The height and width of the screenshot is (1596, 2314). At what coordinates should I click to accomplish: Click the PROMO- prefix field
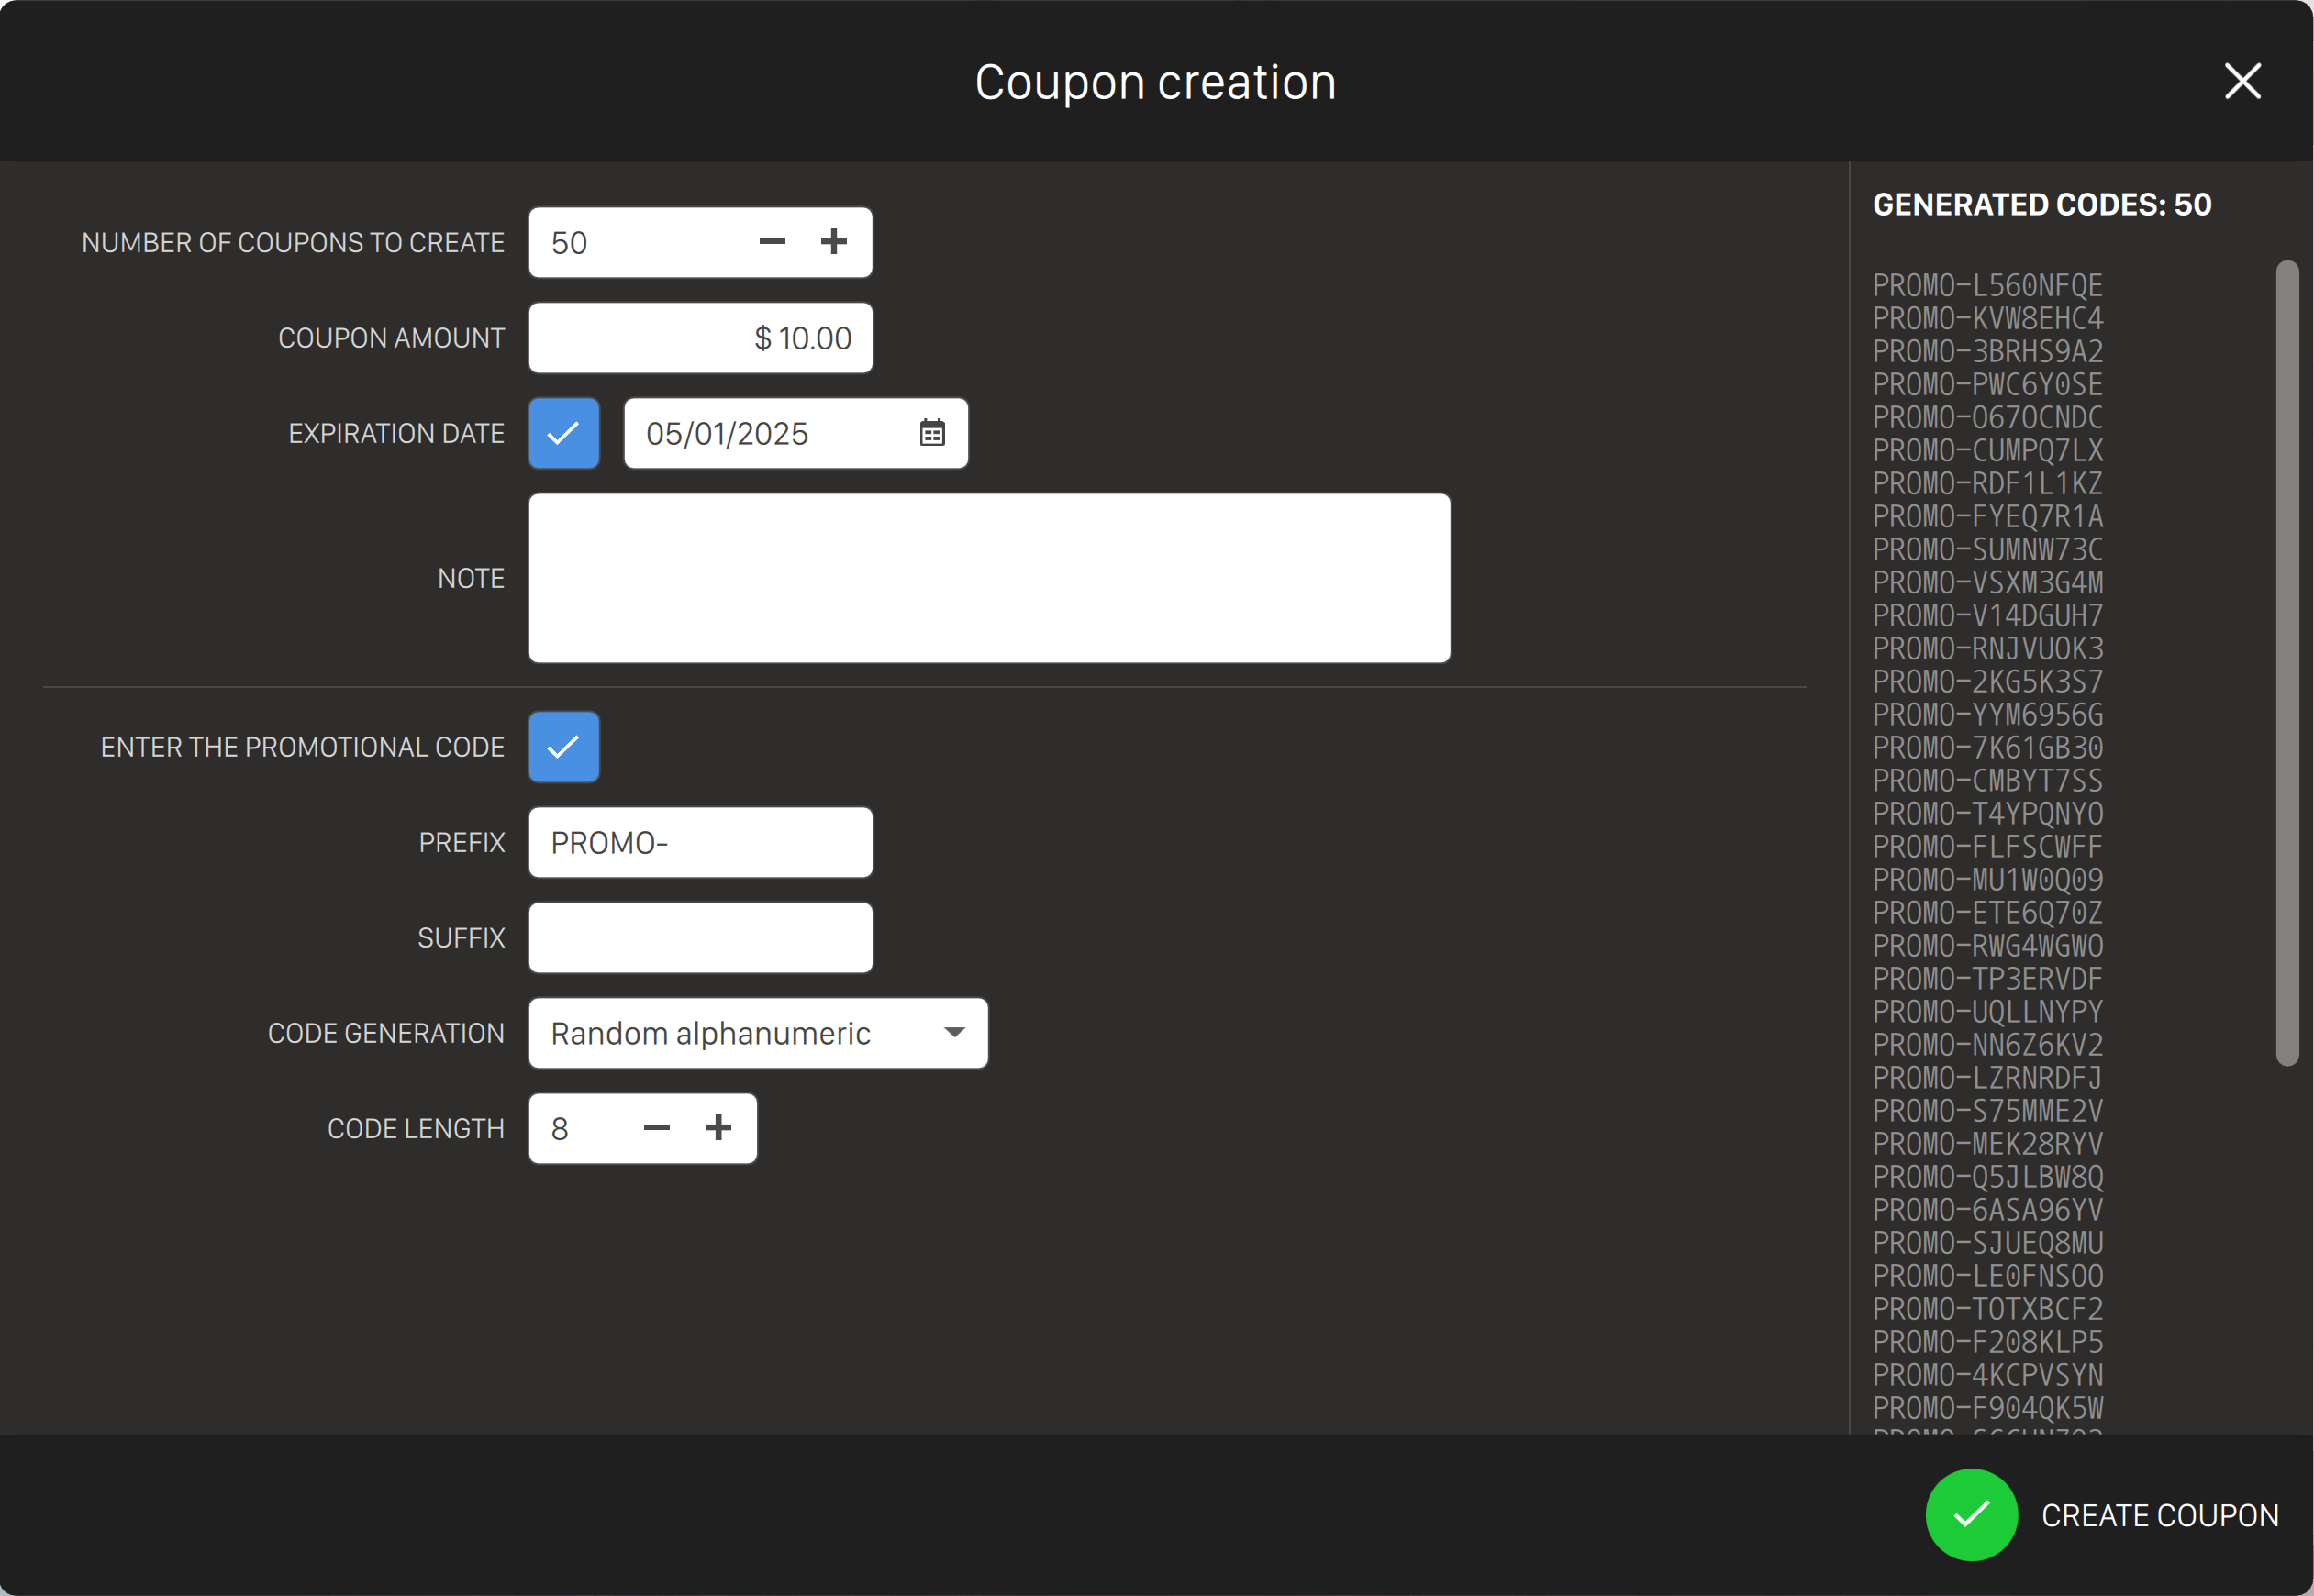(x=700, y=843)
